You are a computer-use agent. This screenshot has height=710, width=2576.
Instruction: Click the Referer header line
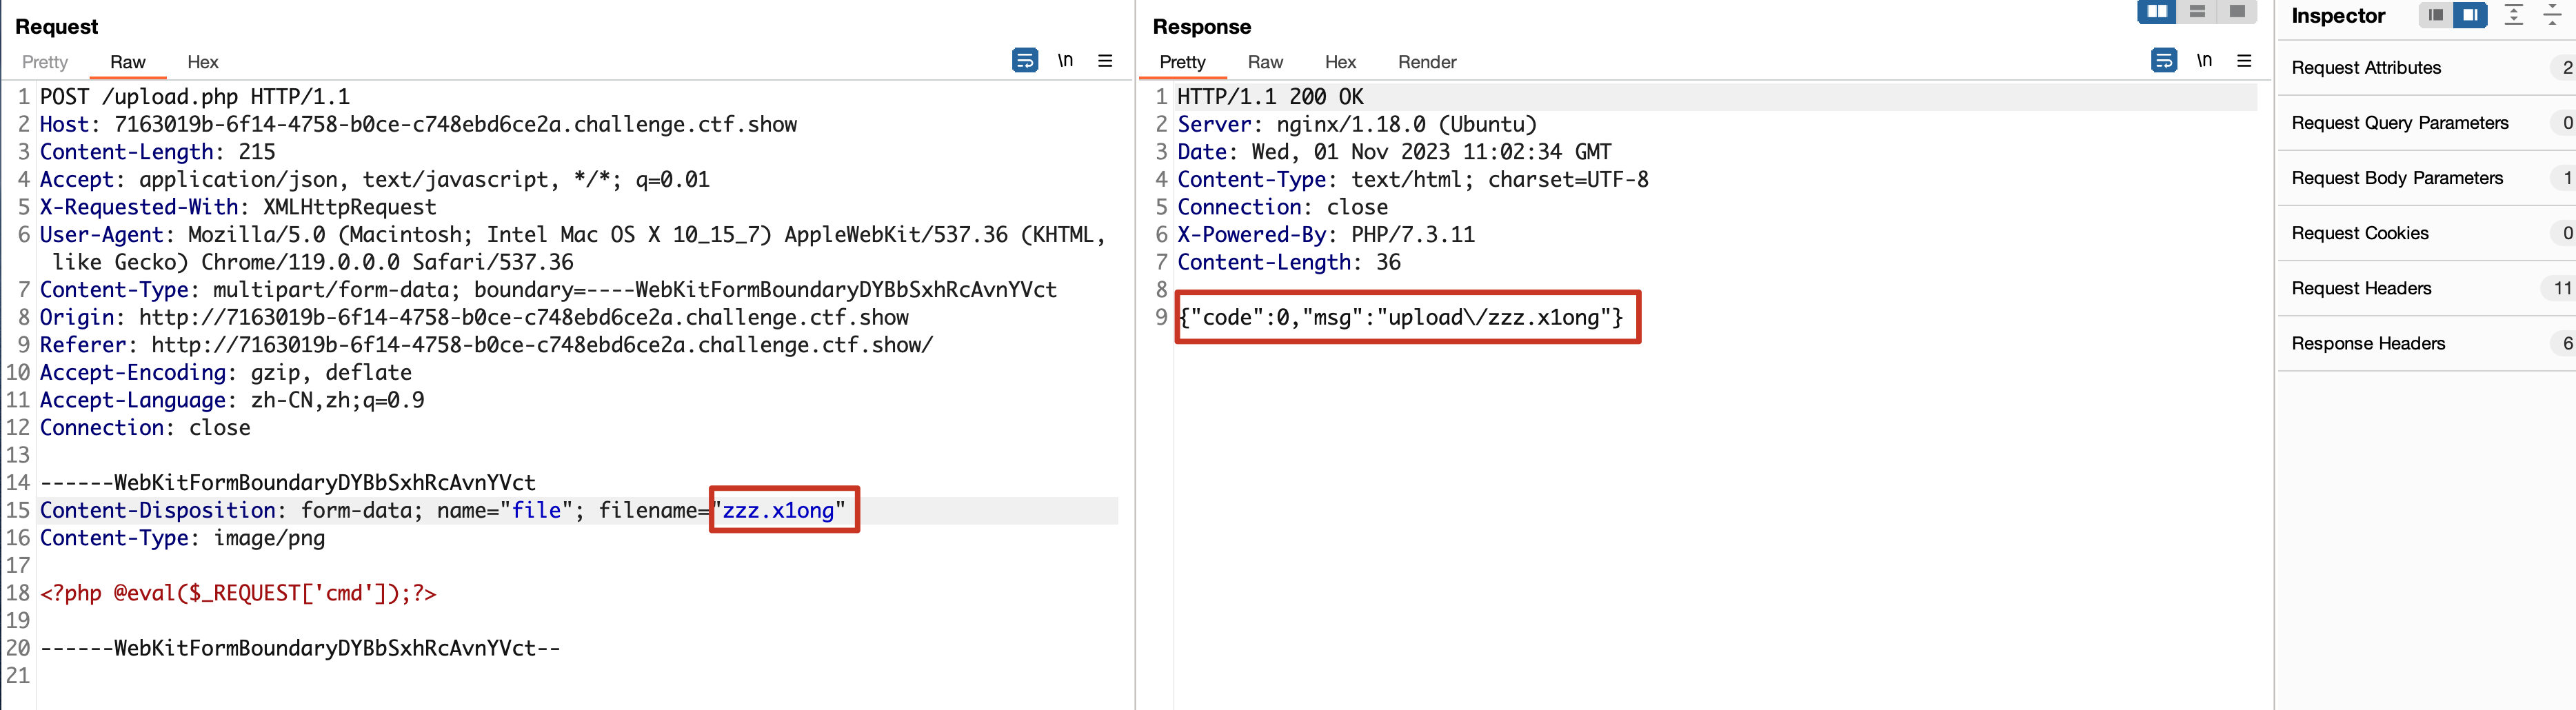(487, 345)
